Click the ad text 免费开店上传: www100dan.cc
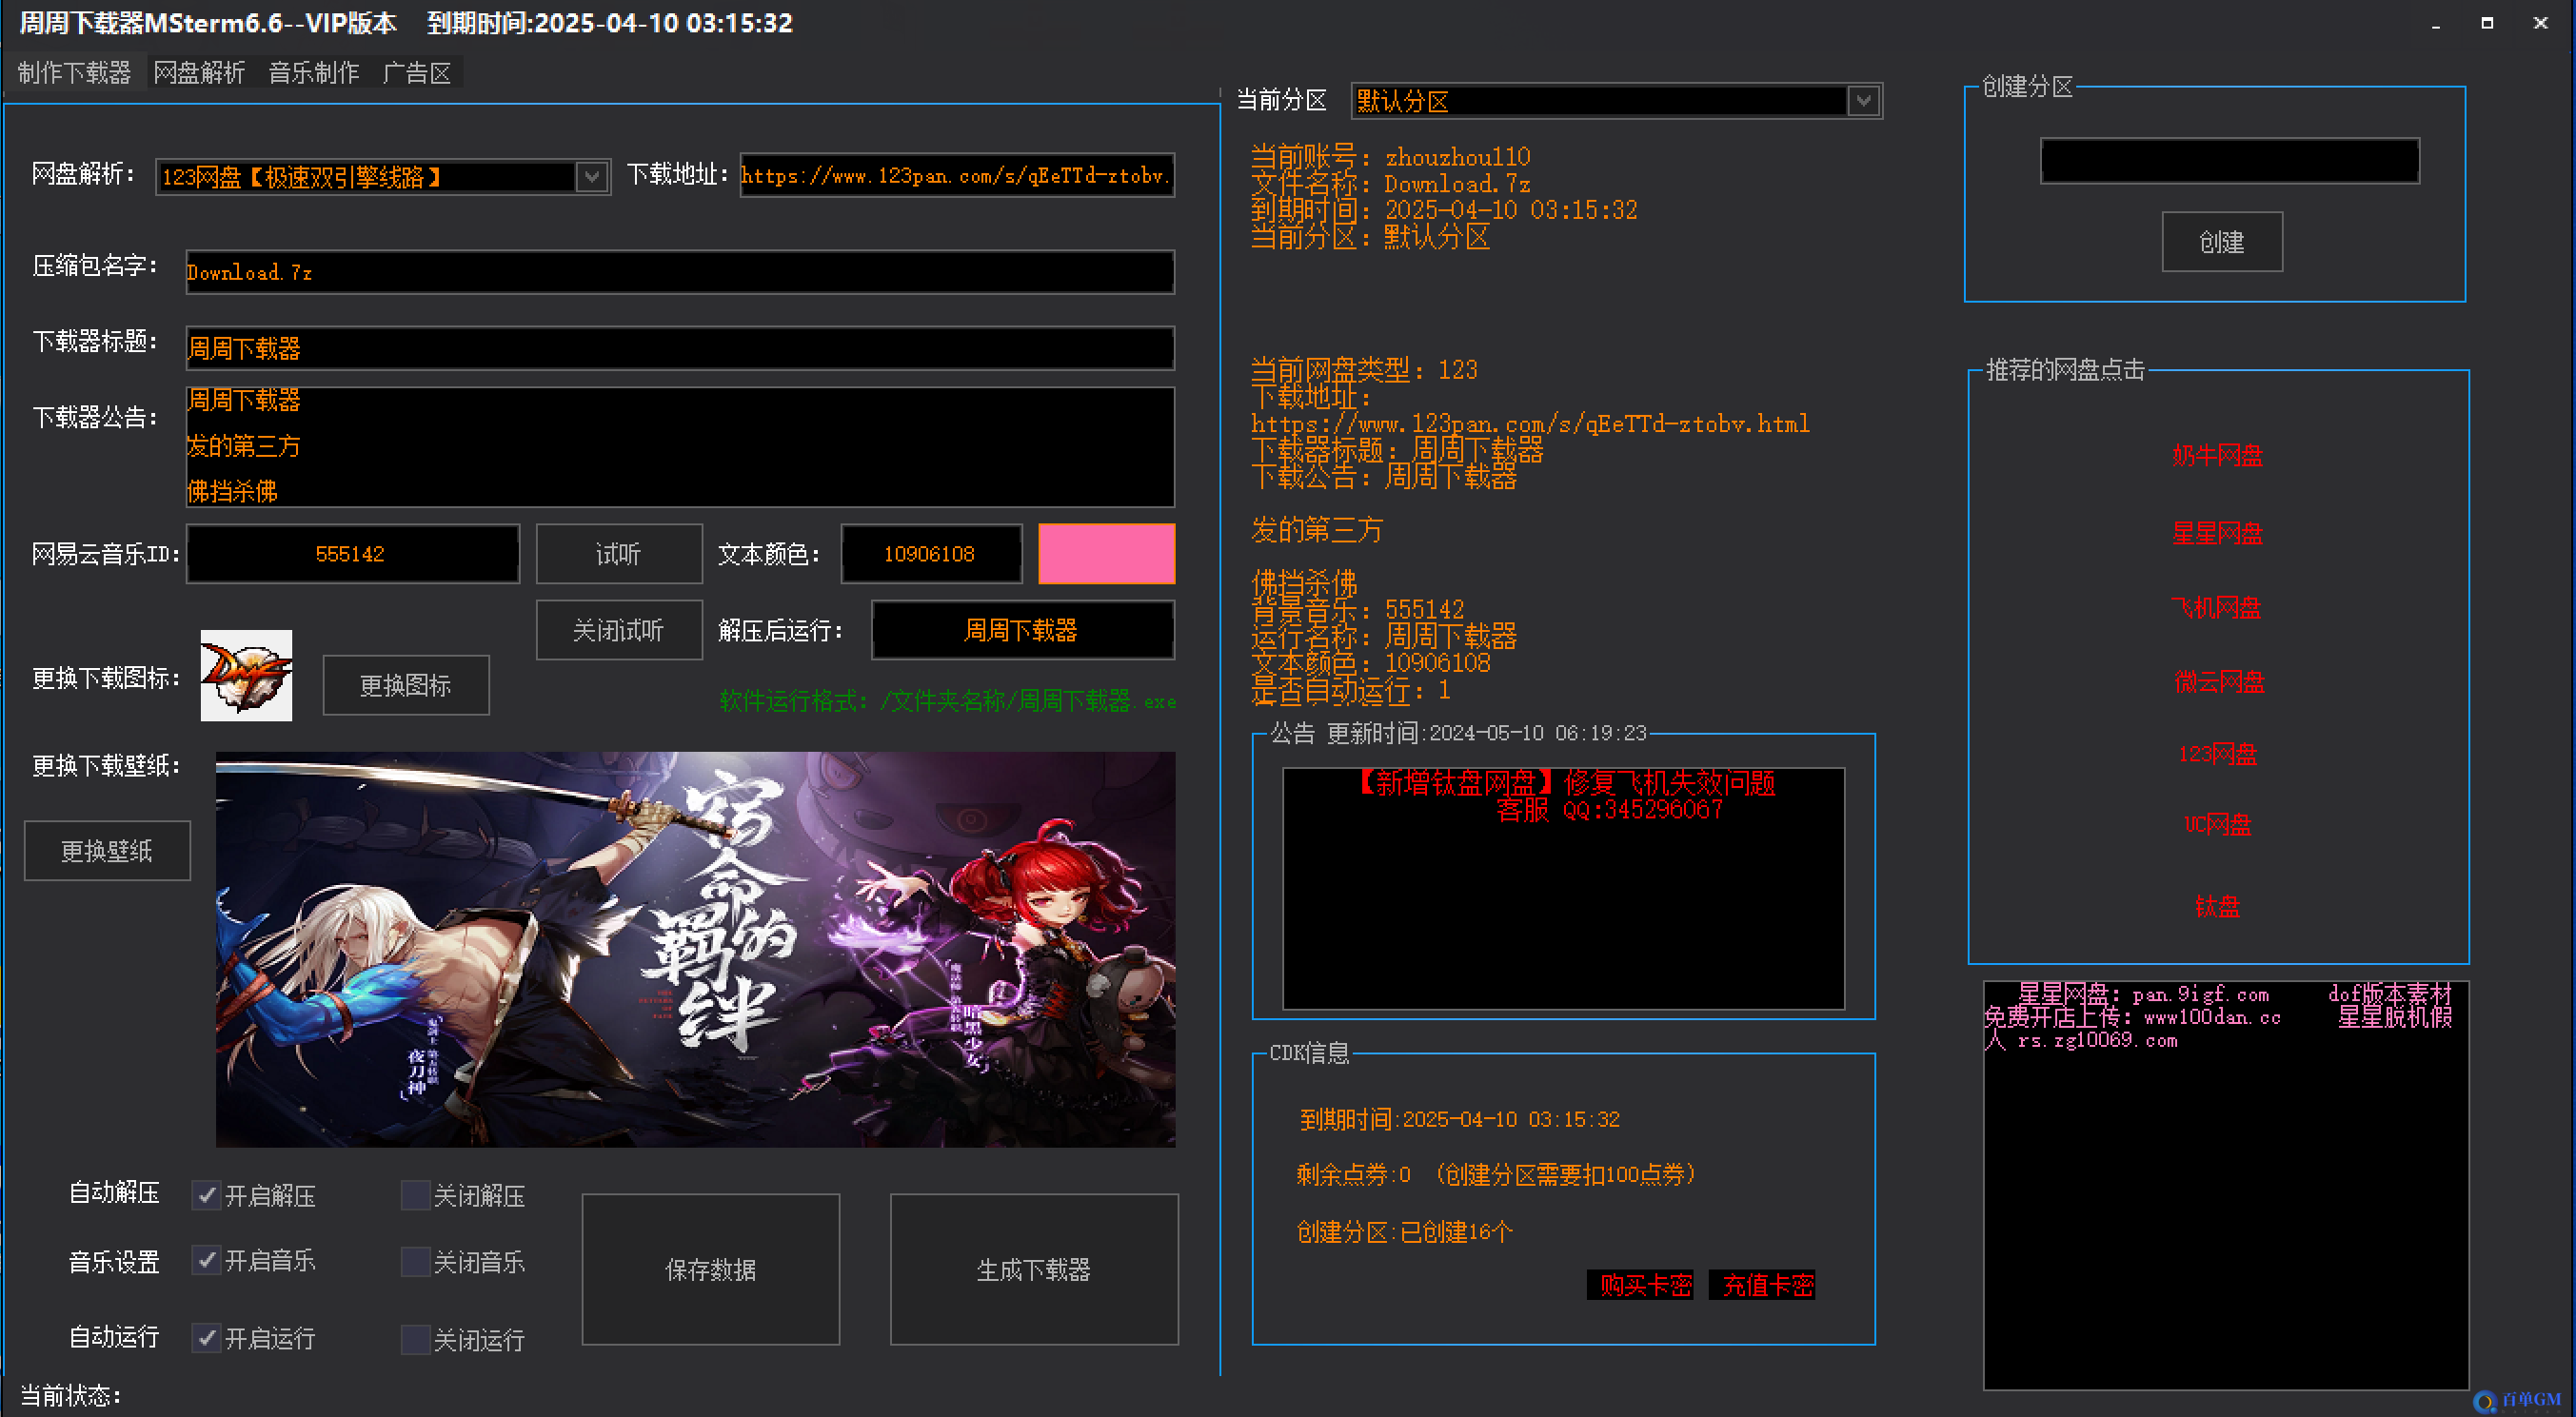This screenshot has height=1417, width=2576. pos(2133,1018)
